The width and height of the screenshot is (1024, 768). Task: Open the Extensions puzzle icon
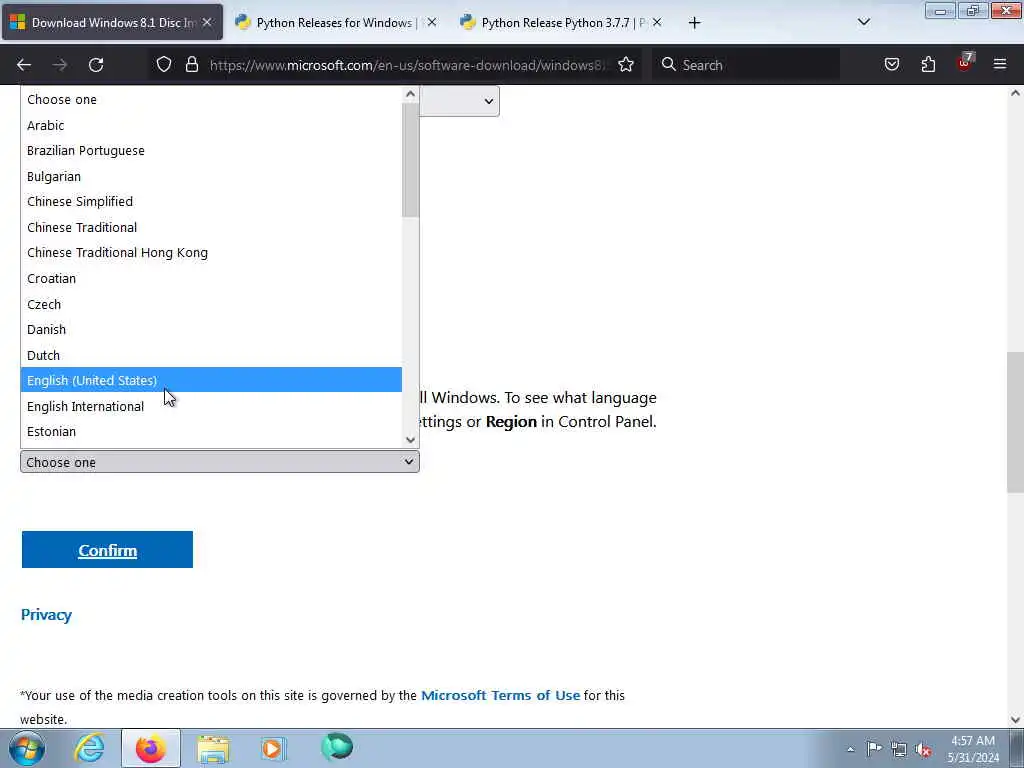(928, 64)
